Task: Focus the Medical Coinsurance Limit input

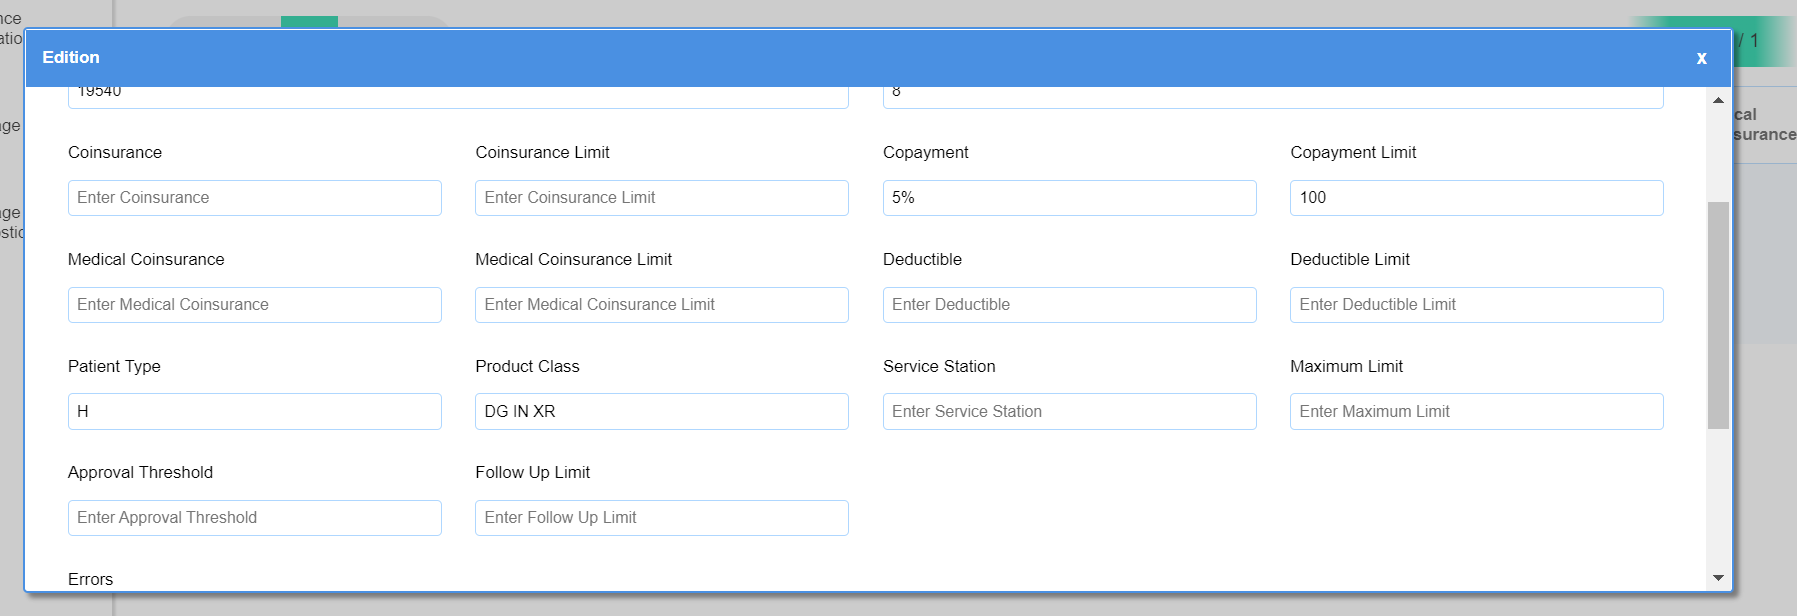Action: 662,305
